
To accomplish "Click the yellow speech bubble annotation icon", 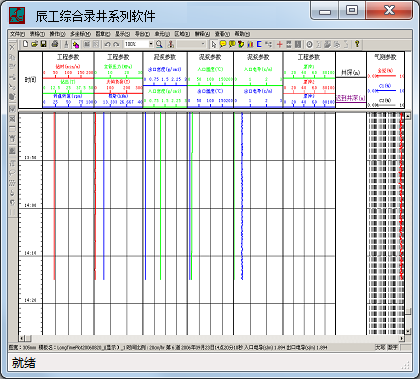I will pos(223,44).
